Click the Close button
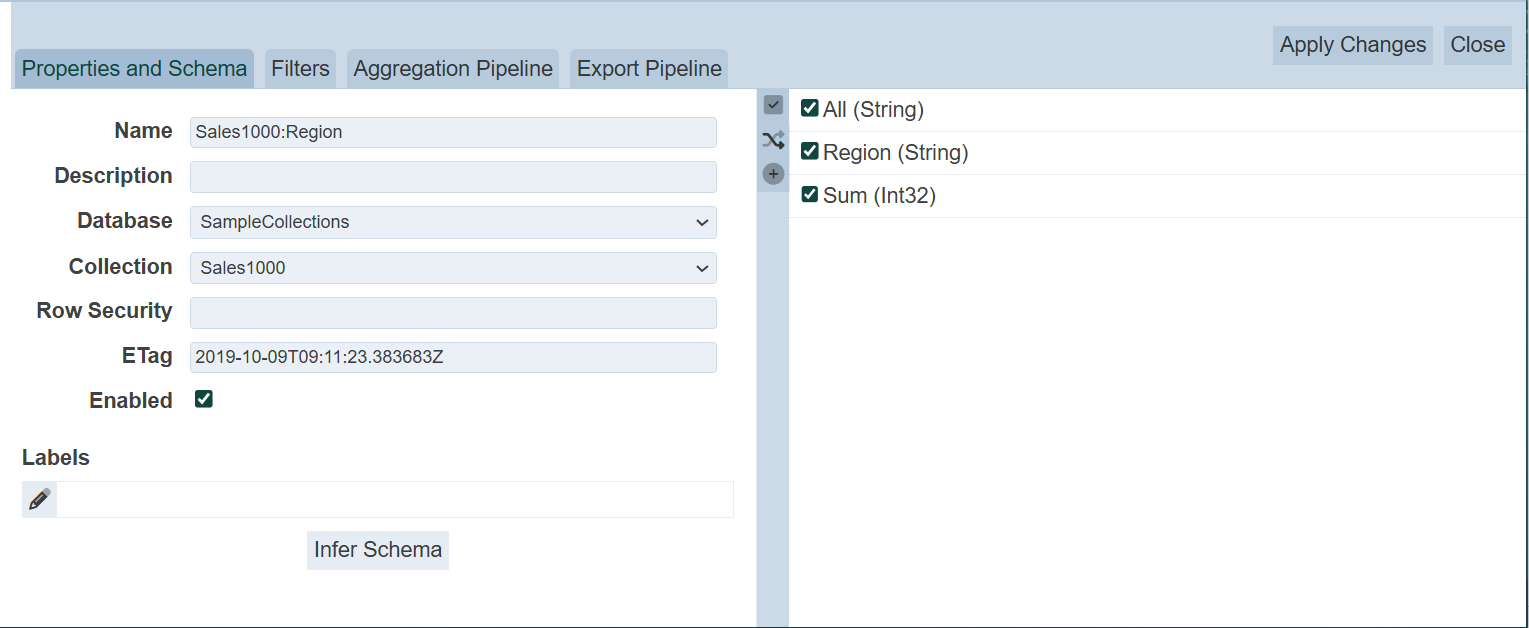1529x628 pixels. tap(1477, 45)
